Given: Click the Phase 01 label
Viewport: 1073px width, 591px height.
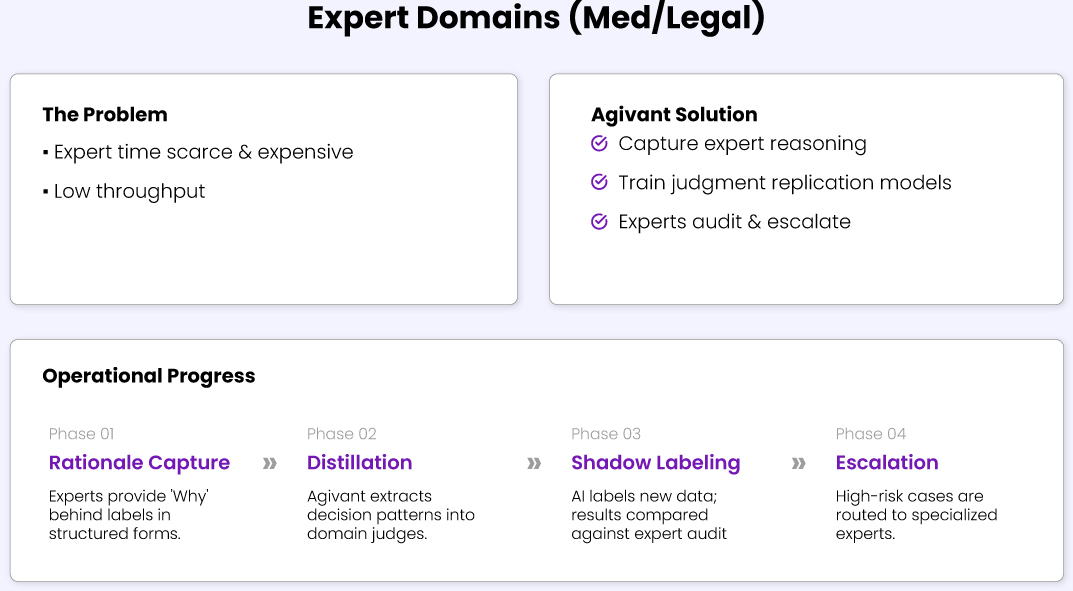Looking at the screenshot, I should 81,434.
